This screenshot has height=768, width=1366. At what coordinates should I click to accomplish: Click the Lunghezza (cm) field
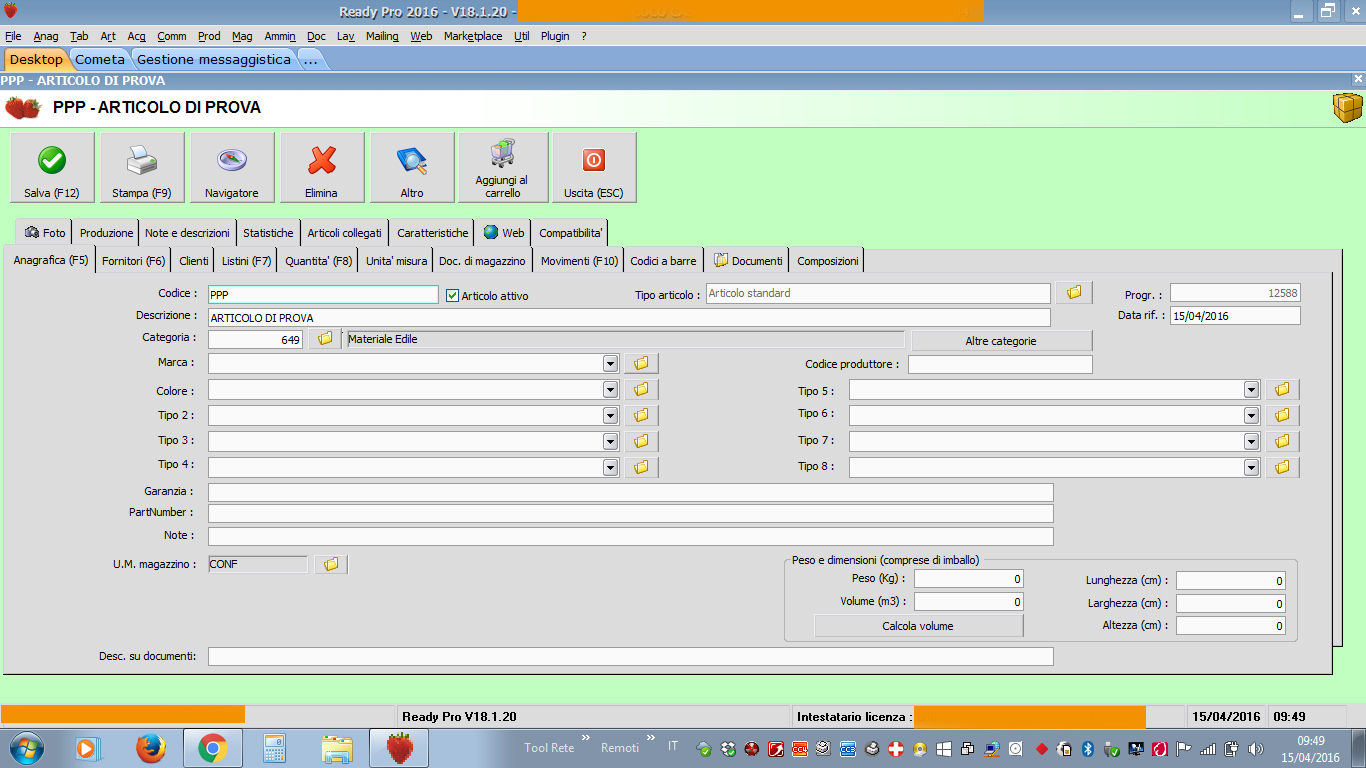click(1230, 581)
